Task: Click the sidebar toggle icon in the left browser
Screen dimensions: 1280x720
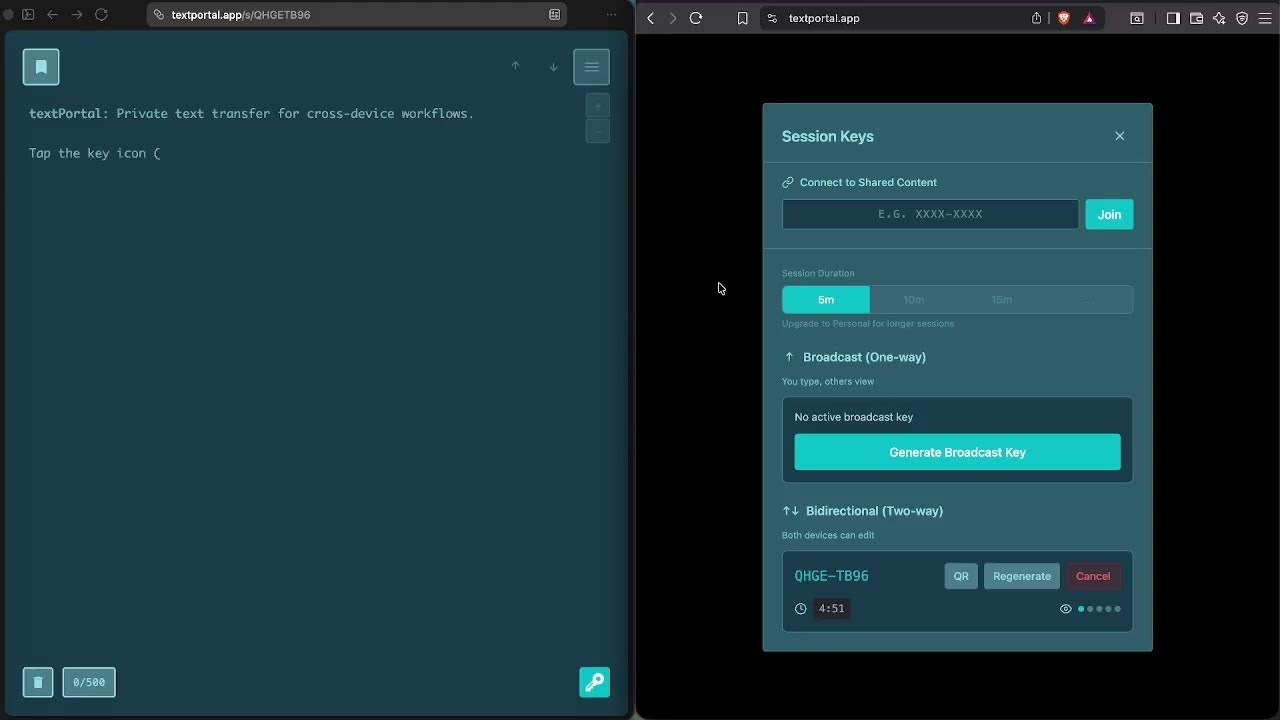Action: point(28,15)
